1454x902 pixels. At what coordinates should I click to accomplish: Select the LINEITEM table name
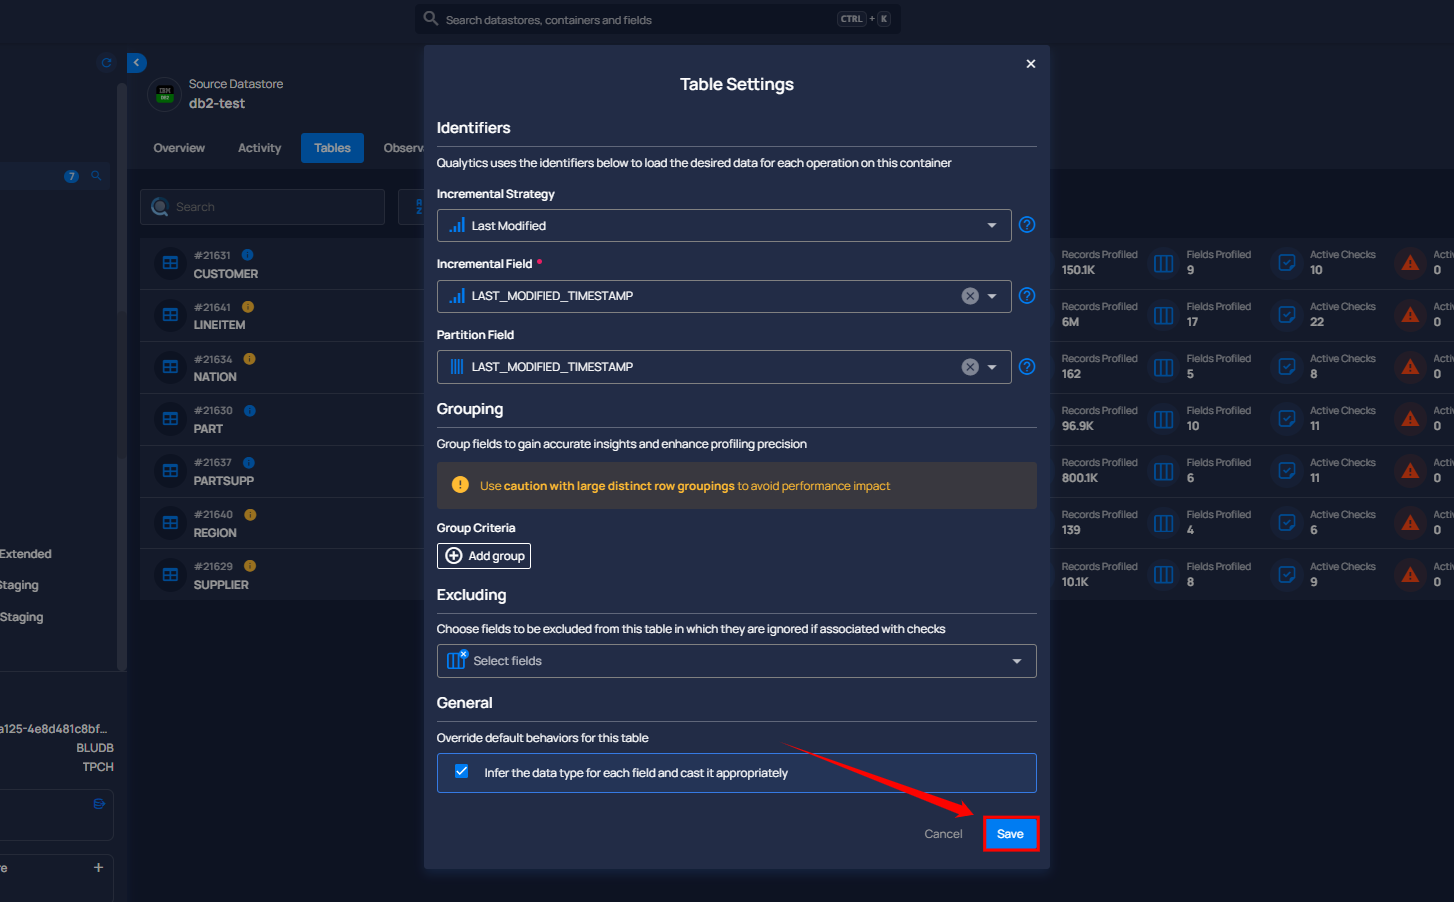(219, 325)
